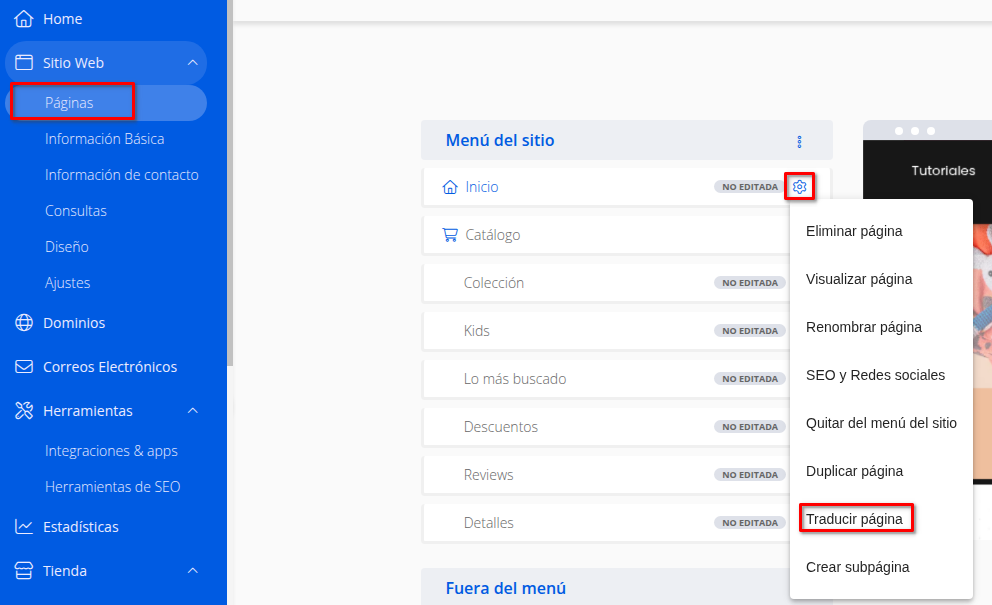Image resolution: width=992 pixels, height=605 pixels.
Task: Go to Herramientas de SEO
Action: coord(112,487)
